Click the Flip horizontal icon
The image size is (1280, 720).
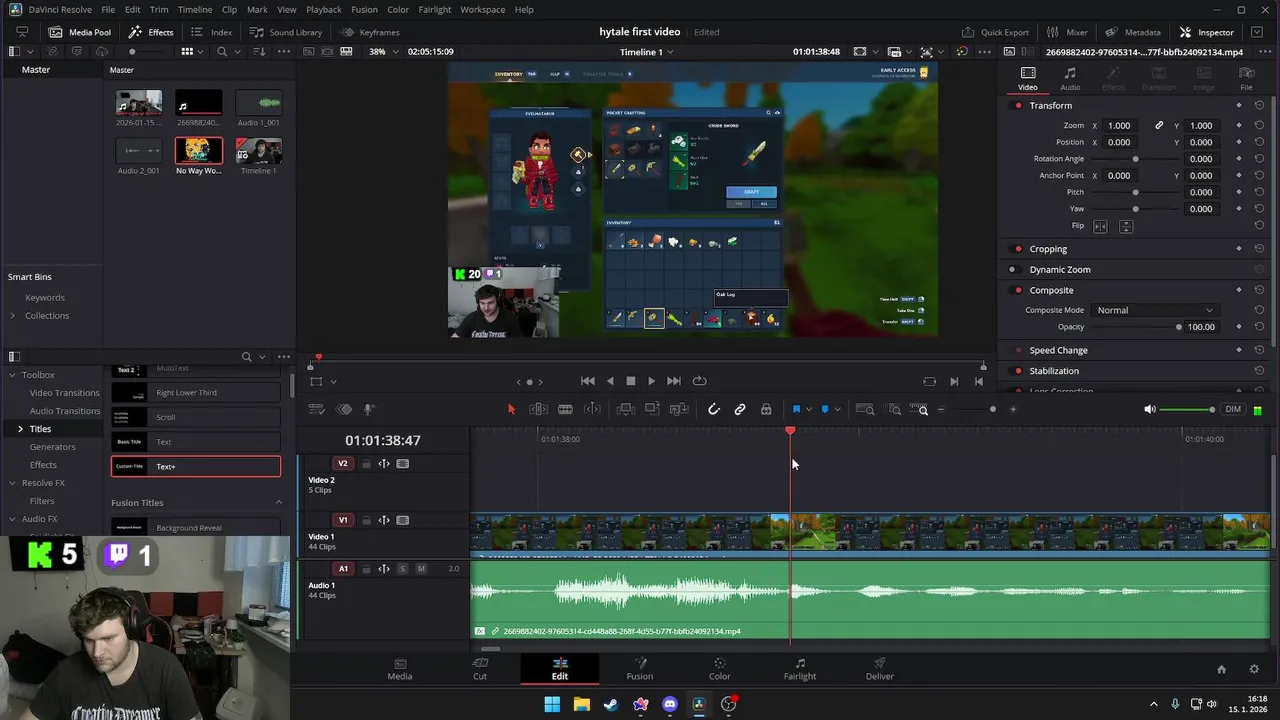coord(1100,227)
